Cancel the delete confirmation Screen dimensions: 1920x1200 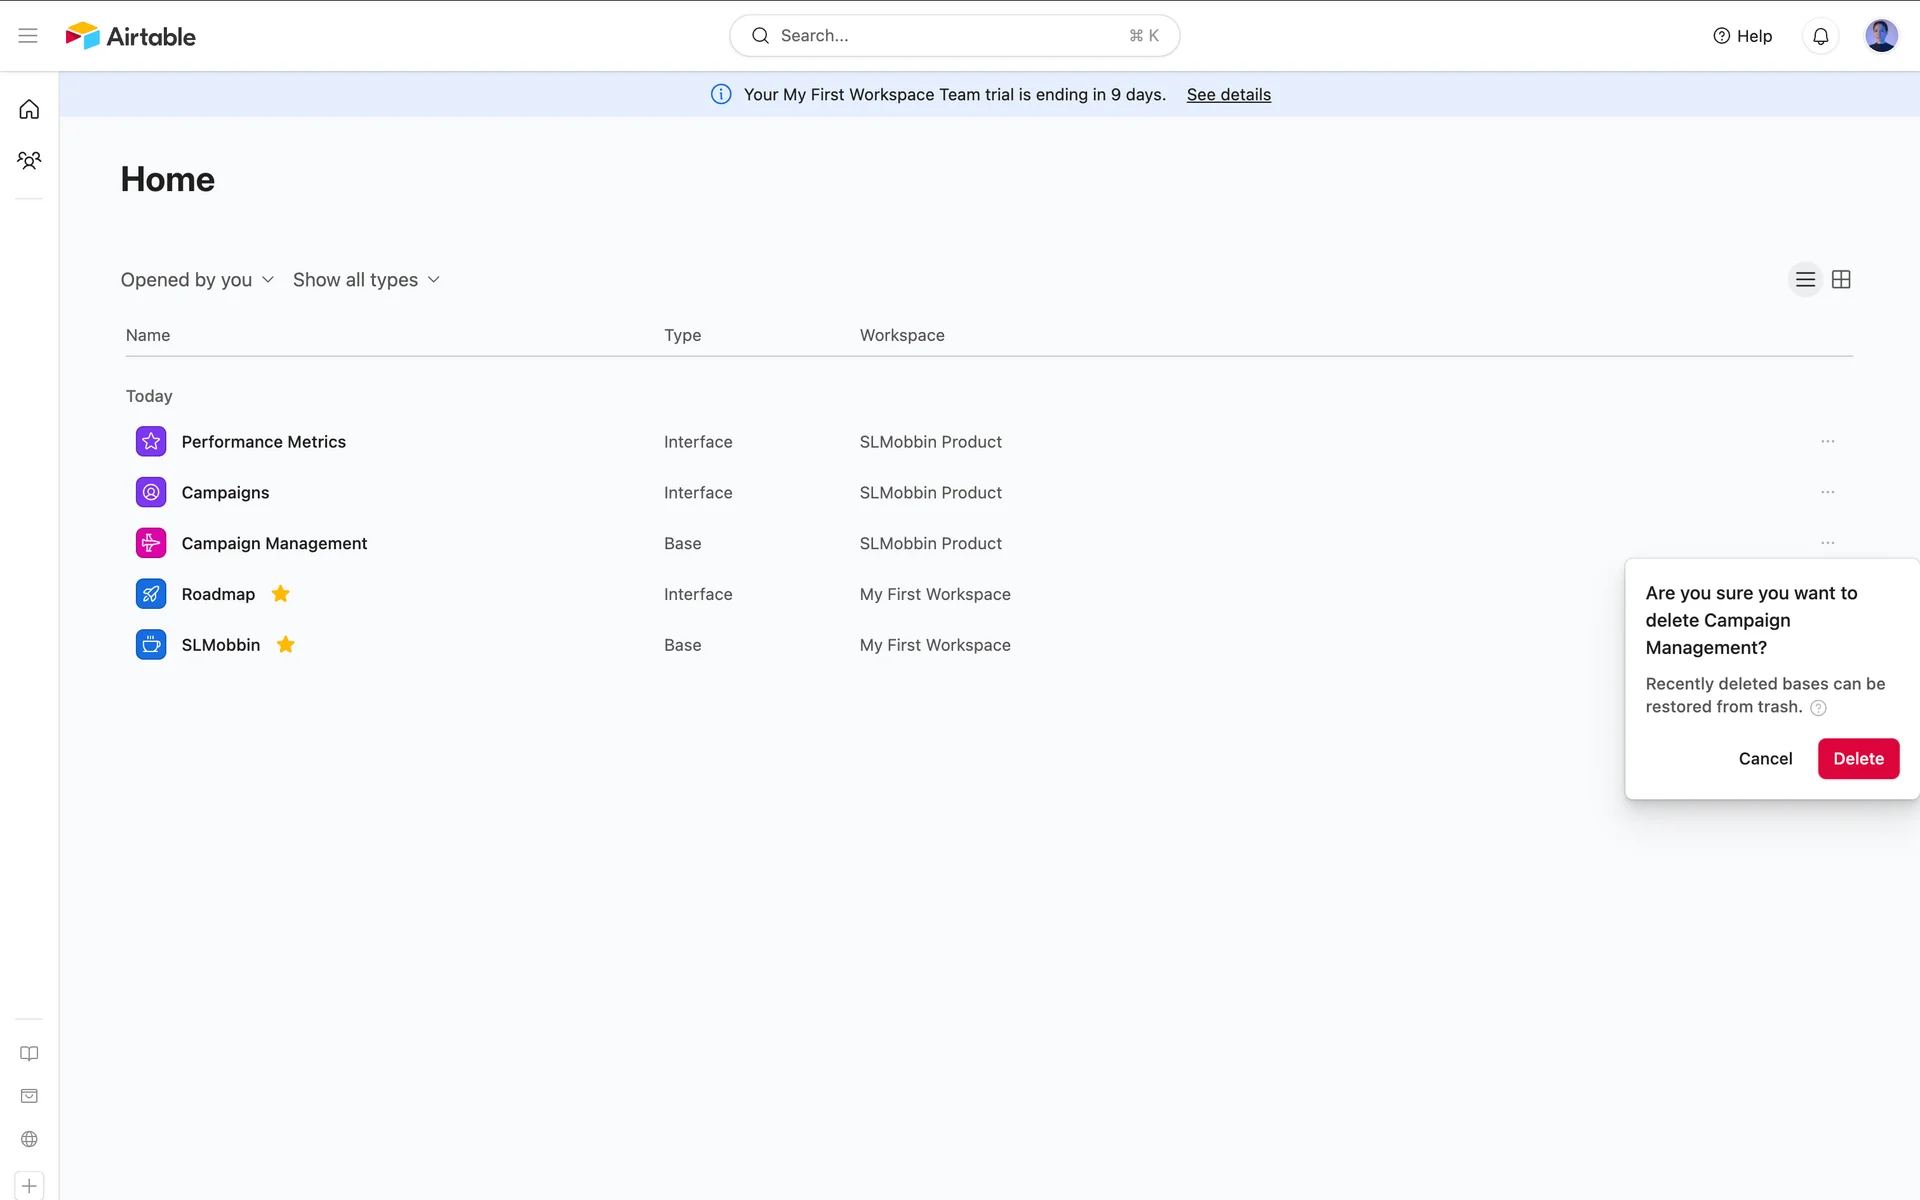pos(1765,758)
